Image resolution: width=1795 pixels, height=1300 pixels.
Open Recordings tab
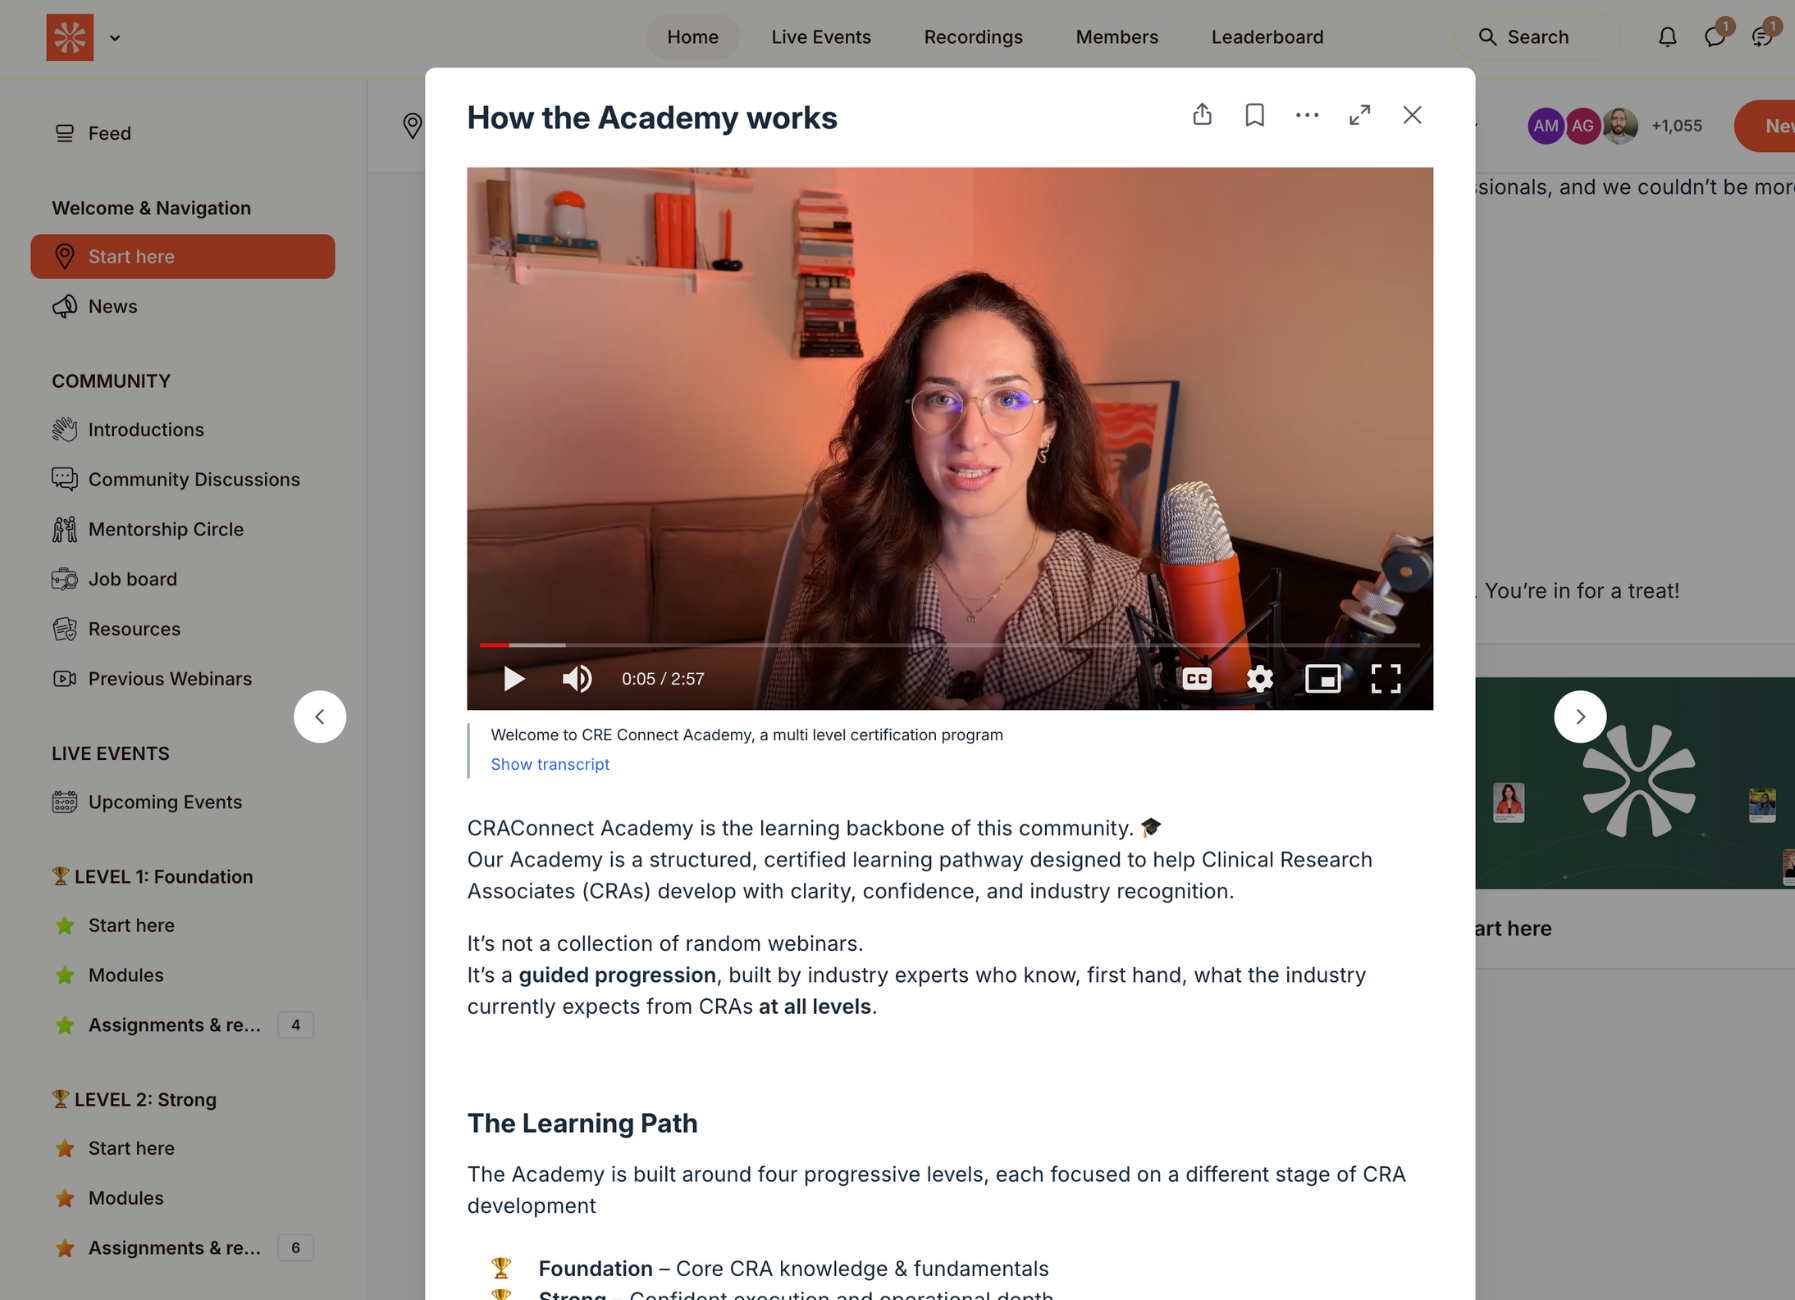973,37
